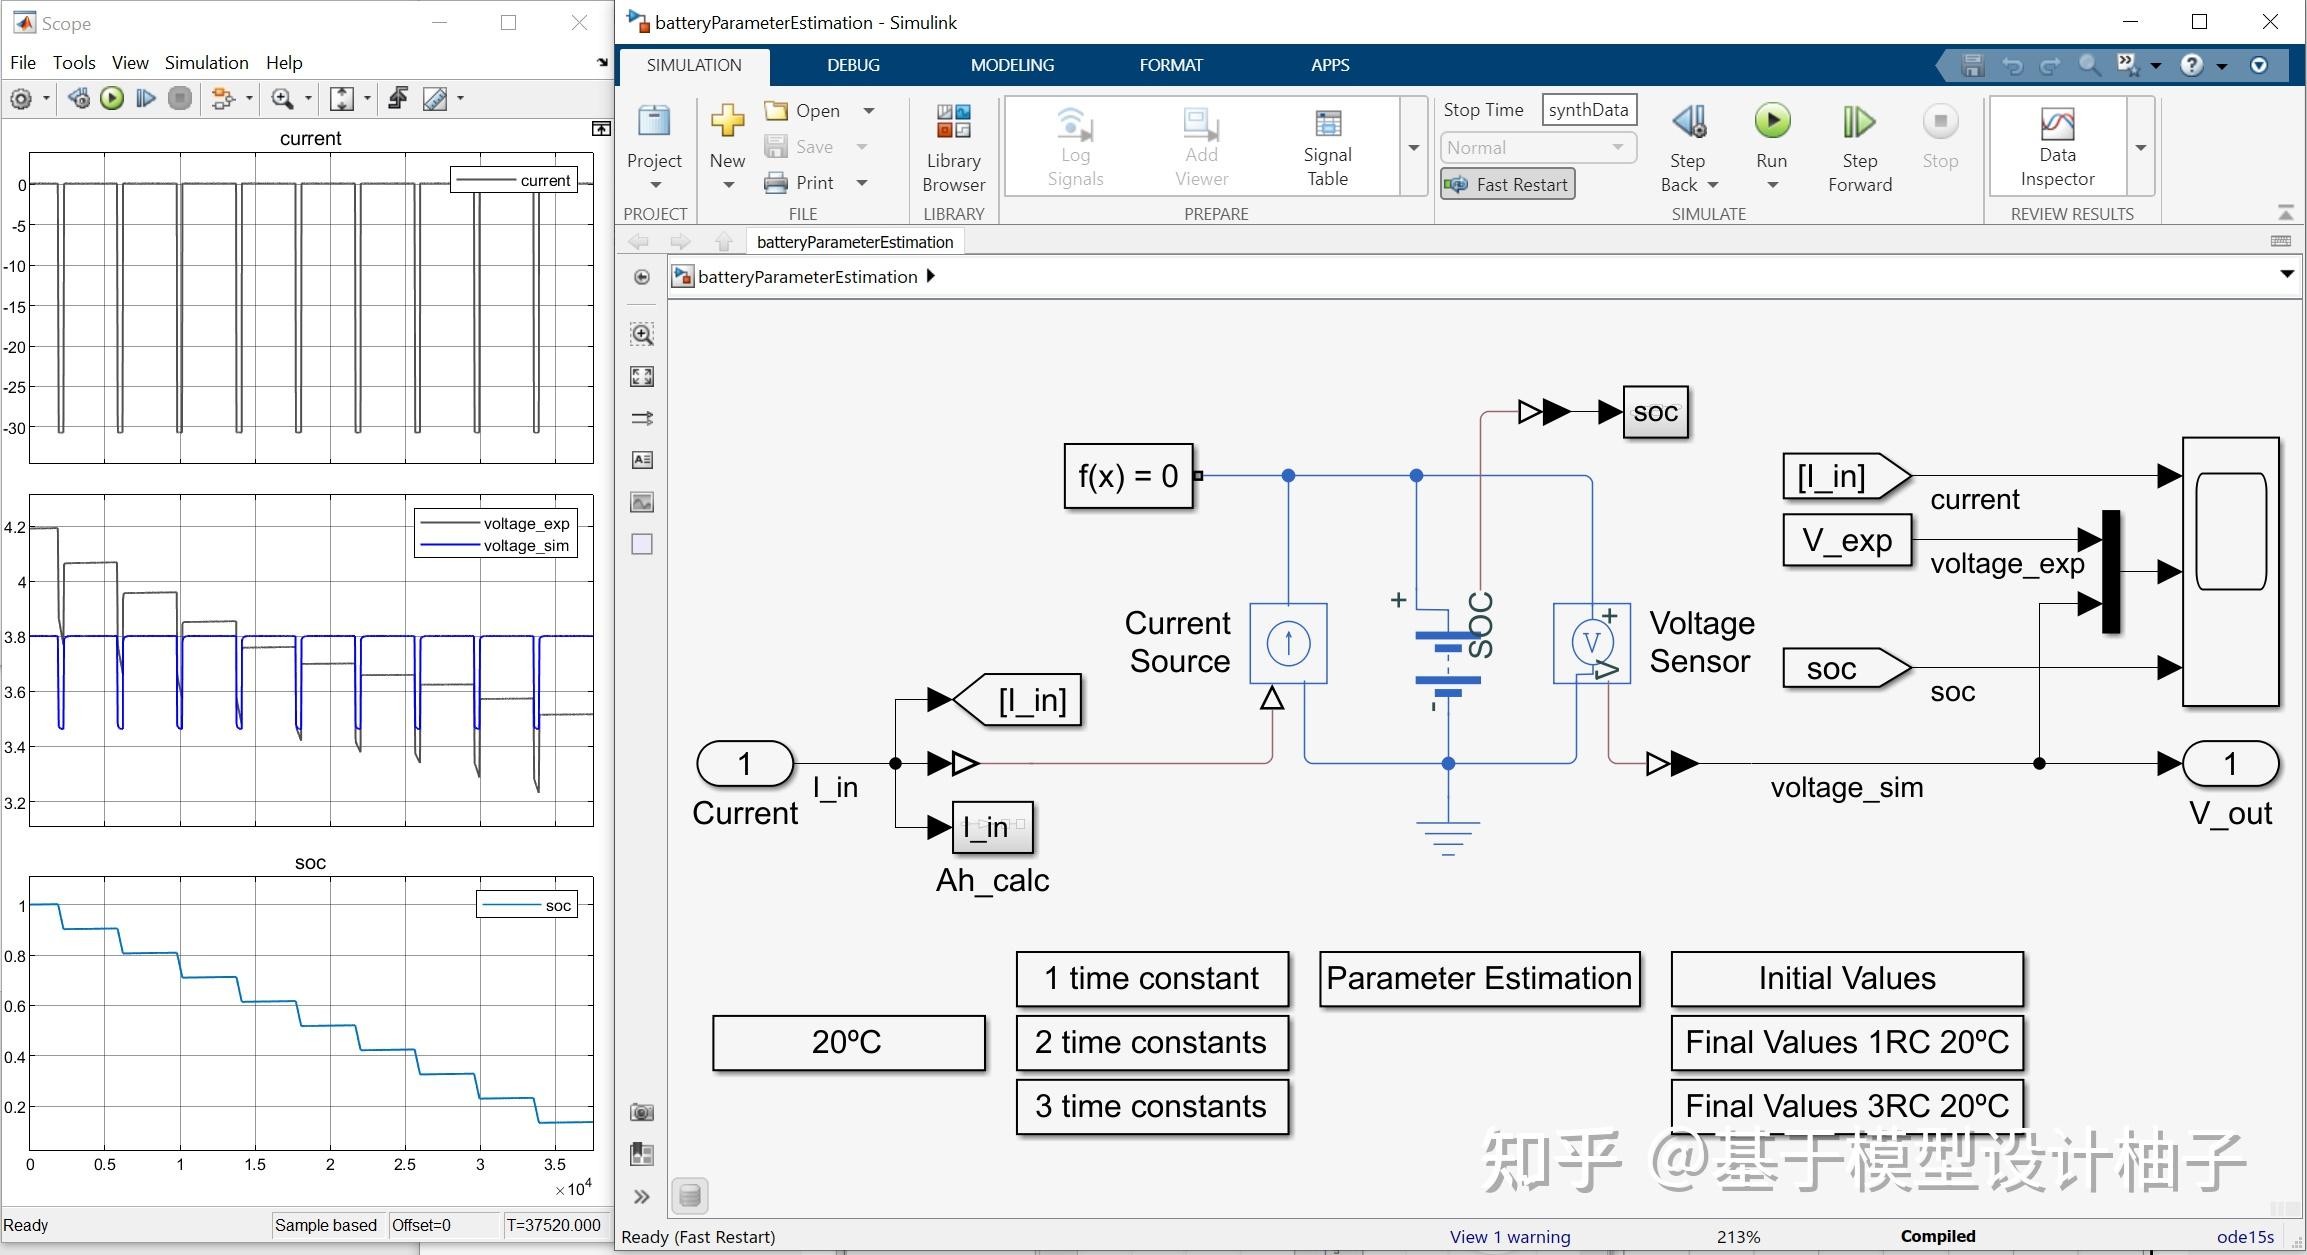Select the text annotation icon in model palette
The height and width of the screenshot is (1255, 2307).
click(641, 460)
